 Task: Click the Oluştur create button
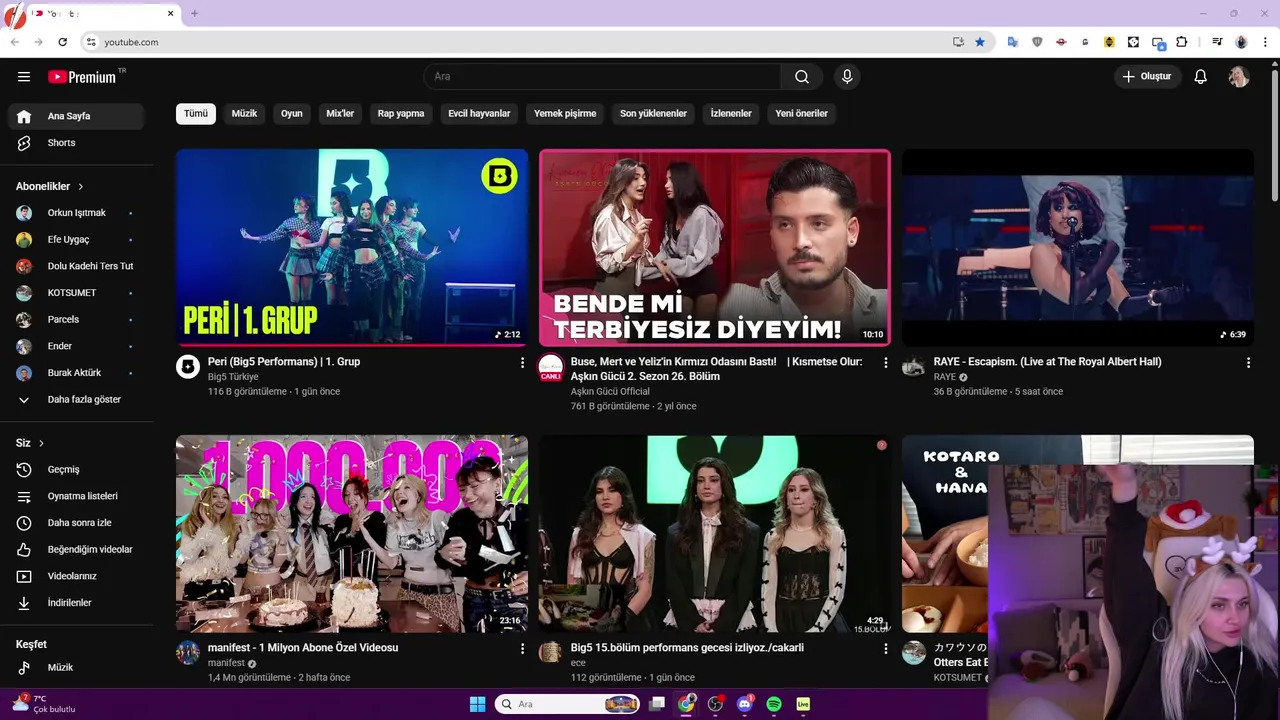(1148, 77)
